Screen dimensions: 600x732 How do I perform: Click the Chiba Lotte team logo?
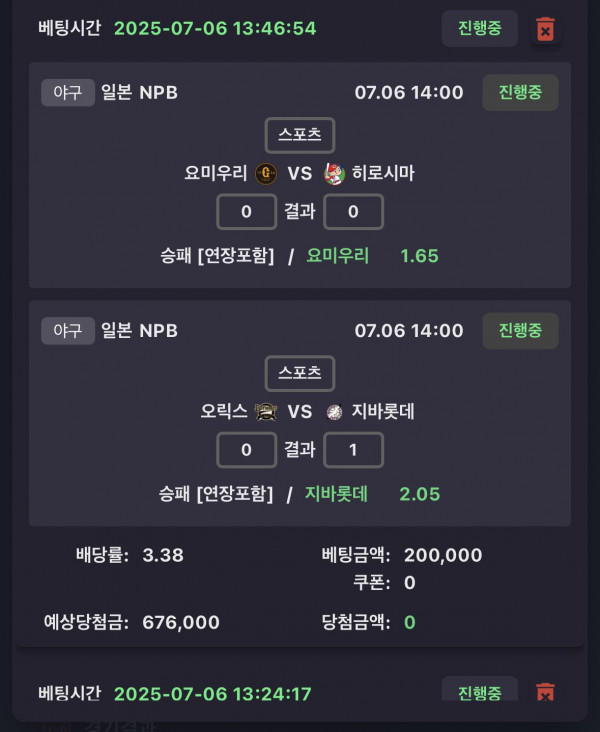pos(334,412)
